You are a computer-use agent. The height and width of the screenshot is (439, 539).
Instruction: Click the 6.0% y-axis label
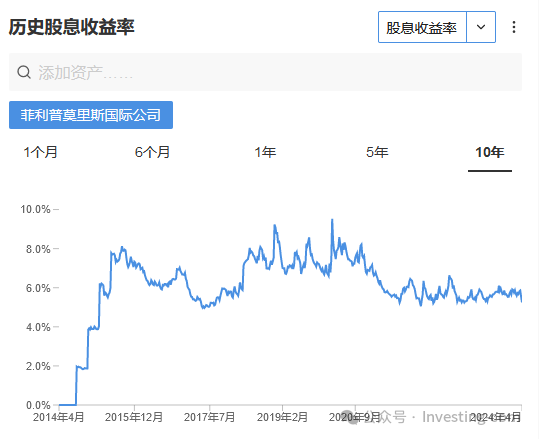(x=38, y=288)
